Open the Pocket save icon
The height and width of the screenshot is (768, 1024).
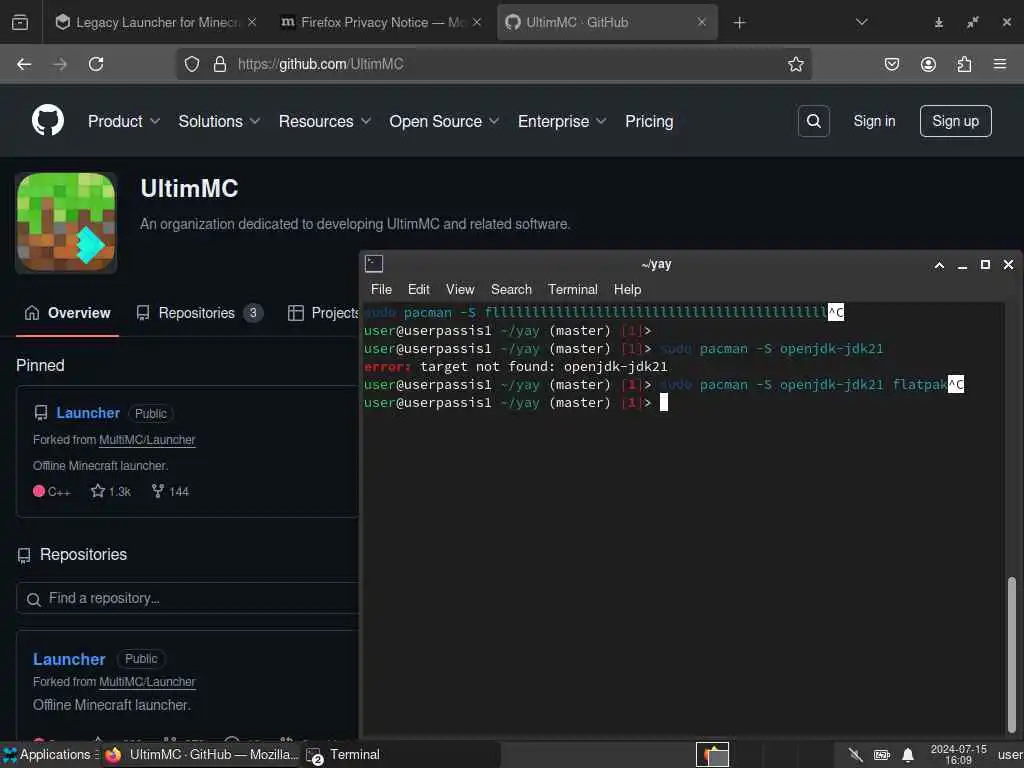click(891, 64)
